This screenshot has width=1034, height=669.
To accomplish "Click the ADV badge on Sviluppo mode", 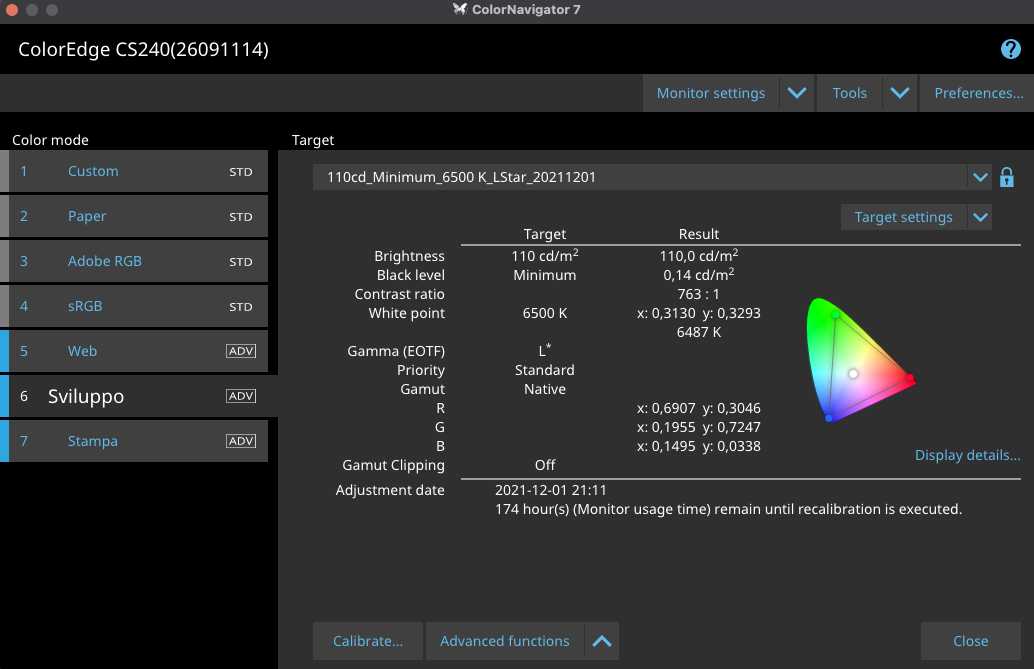I will tap(241, 396).
